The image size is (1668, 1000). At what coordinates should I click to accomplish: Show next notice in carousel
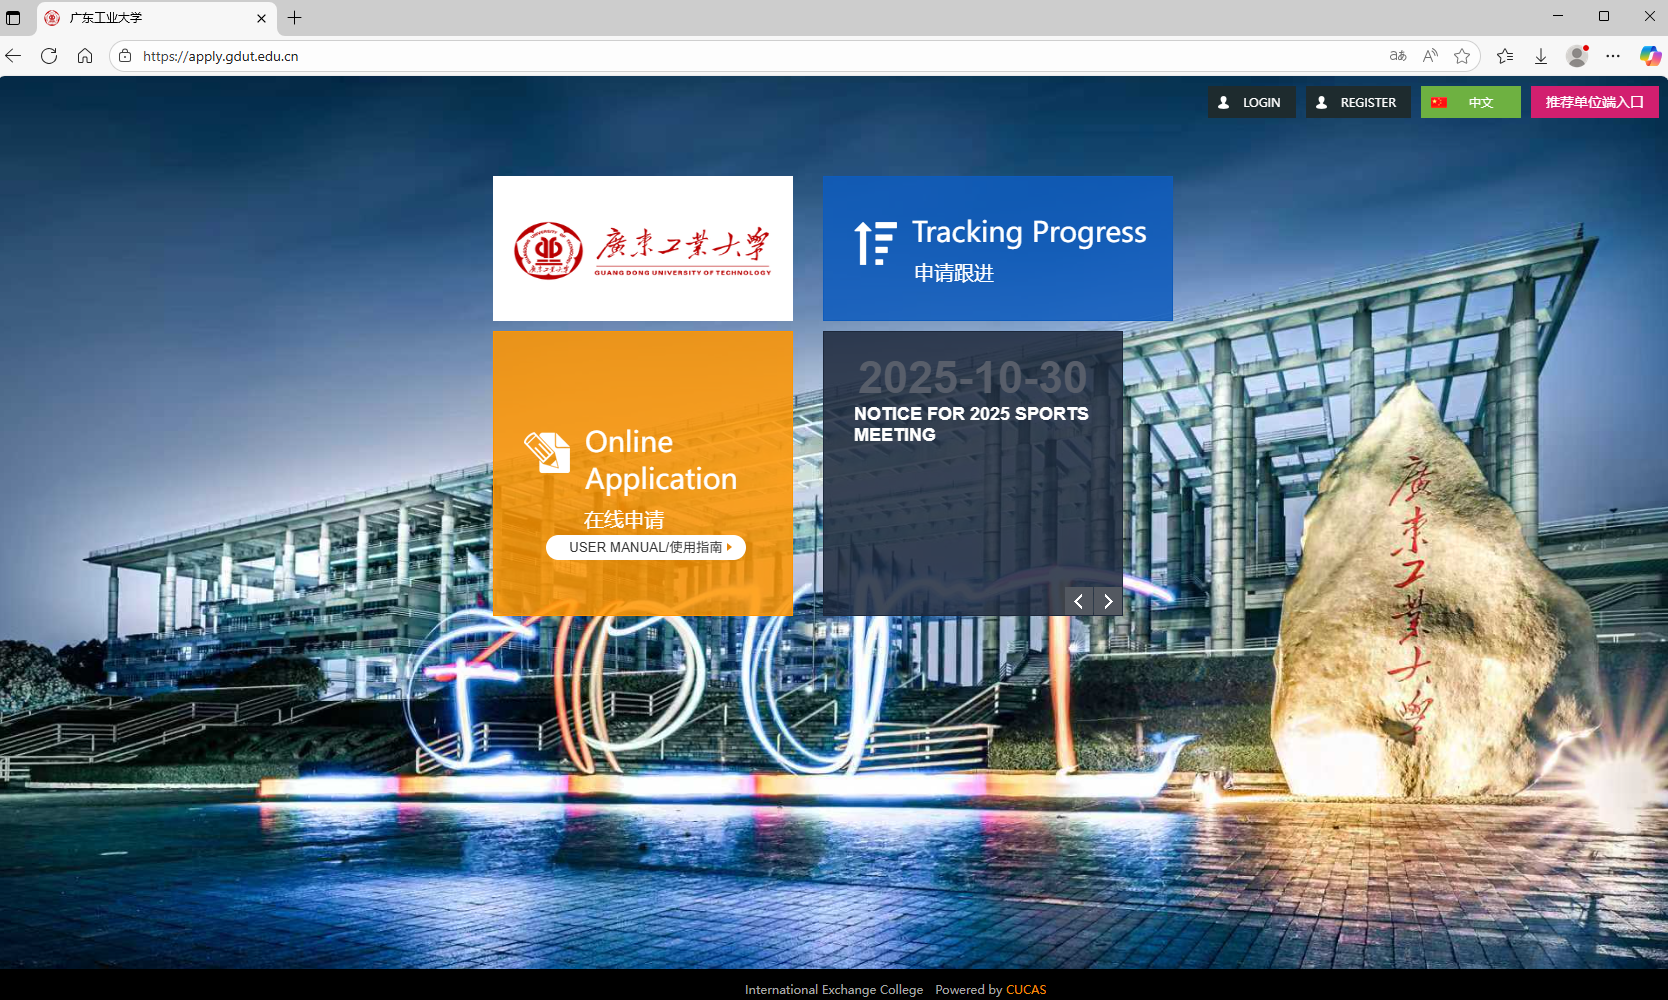pos(1108,601)
